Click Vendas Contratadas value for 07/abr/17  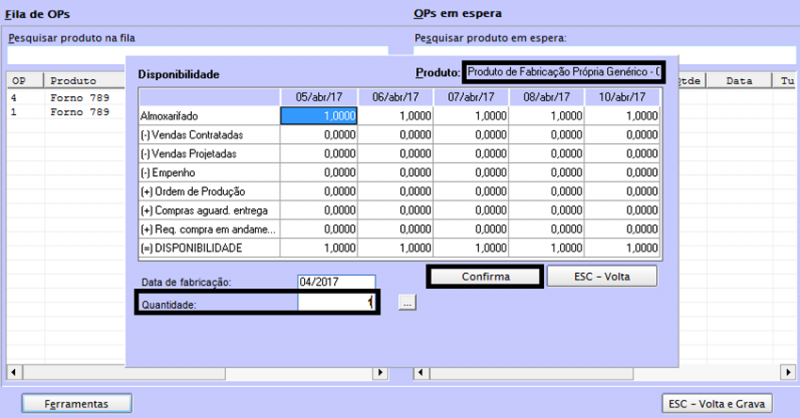tap(471, 135)
